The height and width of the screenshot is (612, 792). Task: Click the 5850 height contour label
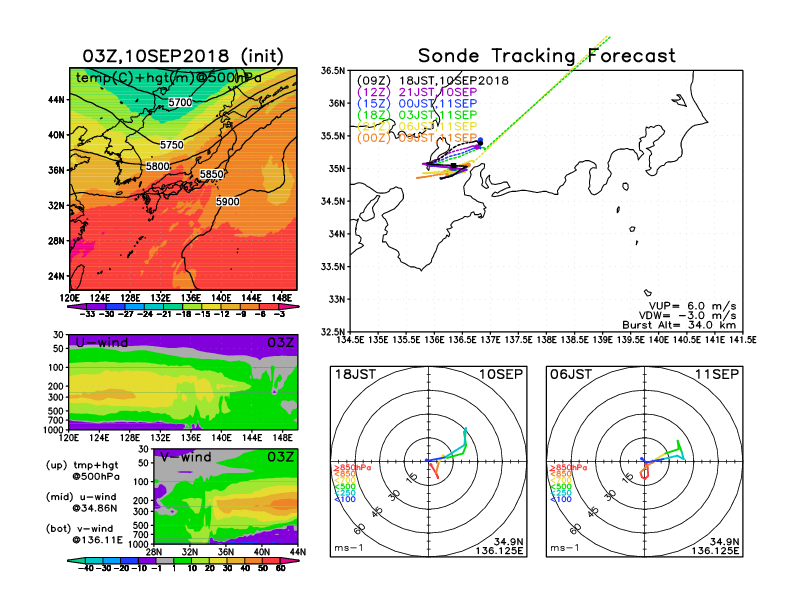tap(212, 174)
